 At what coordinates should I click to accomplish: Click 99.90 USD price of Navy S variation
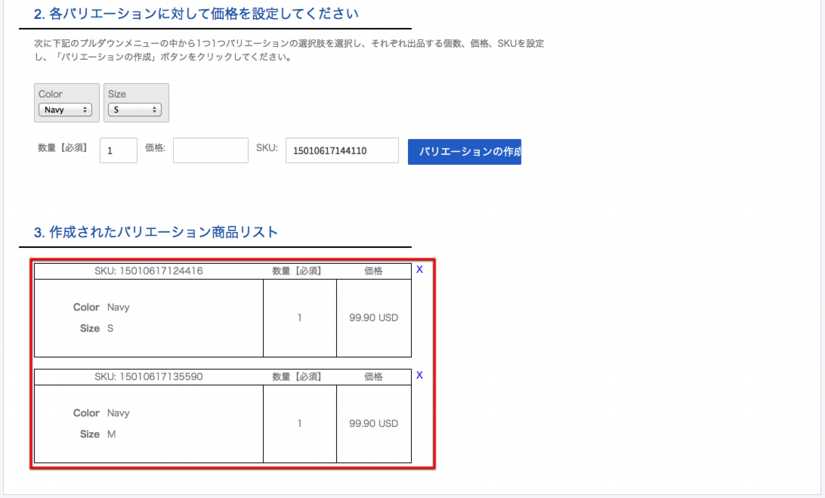click(373, 318)
